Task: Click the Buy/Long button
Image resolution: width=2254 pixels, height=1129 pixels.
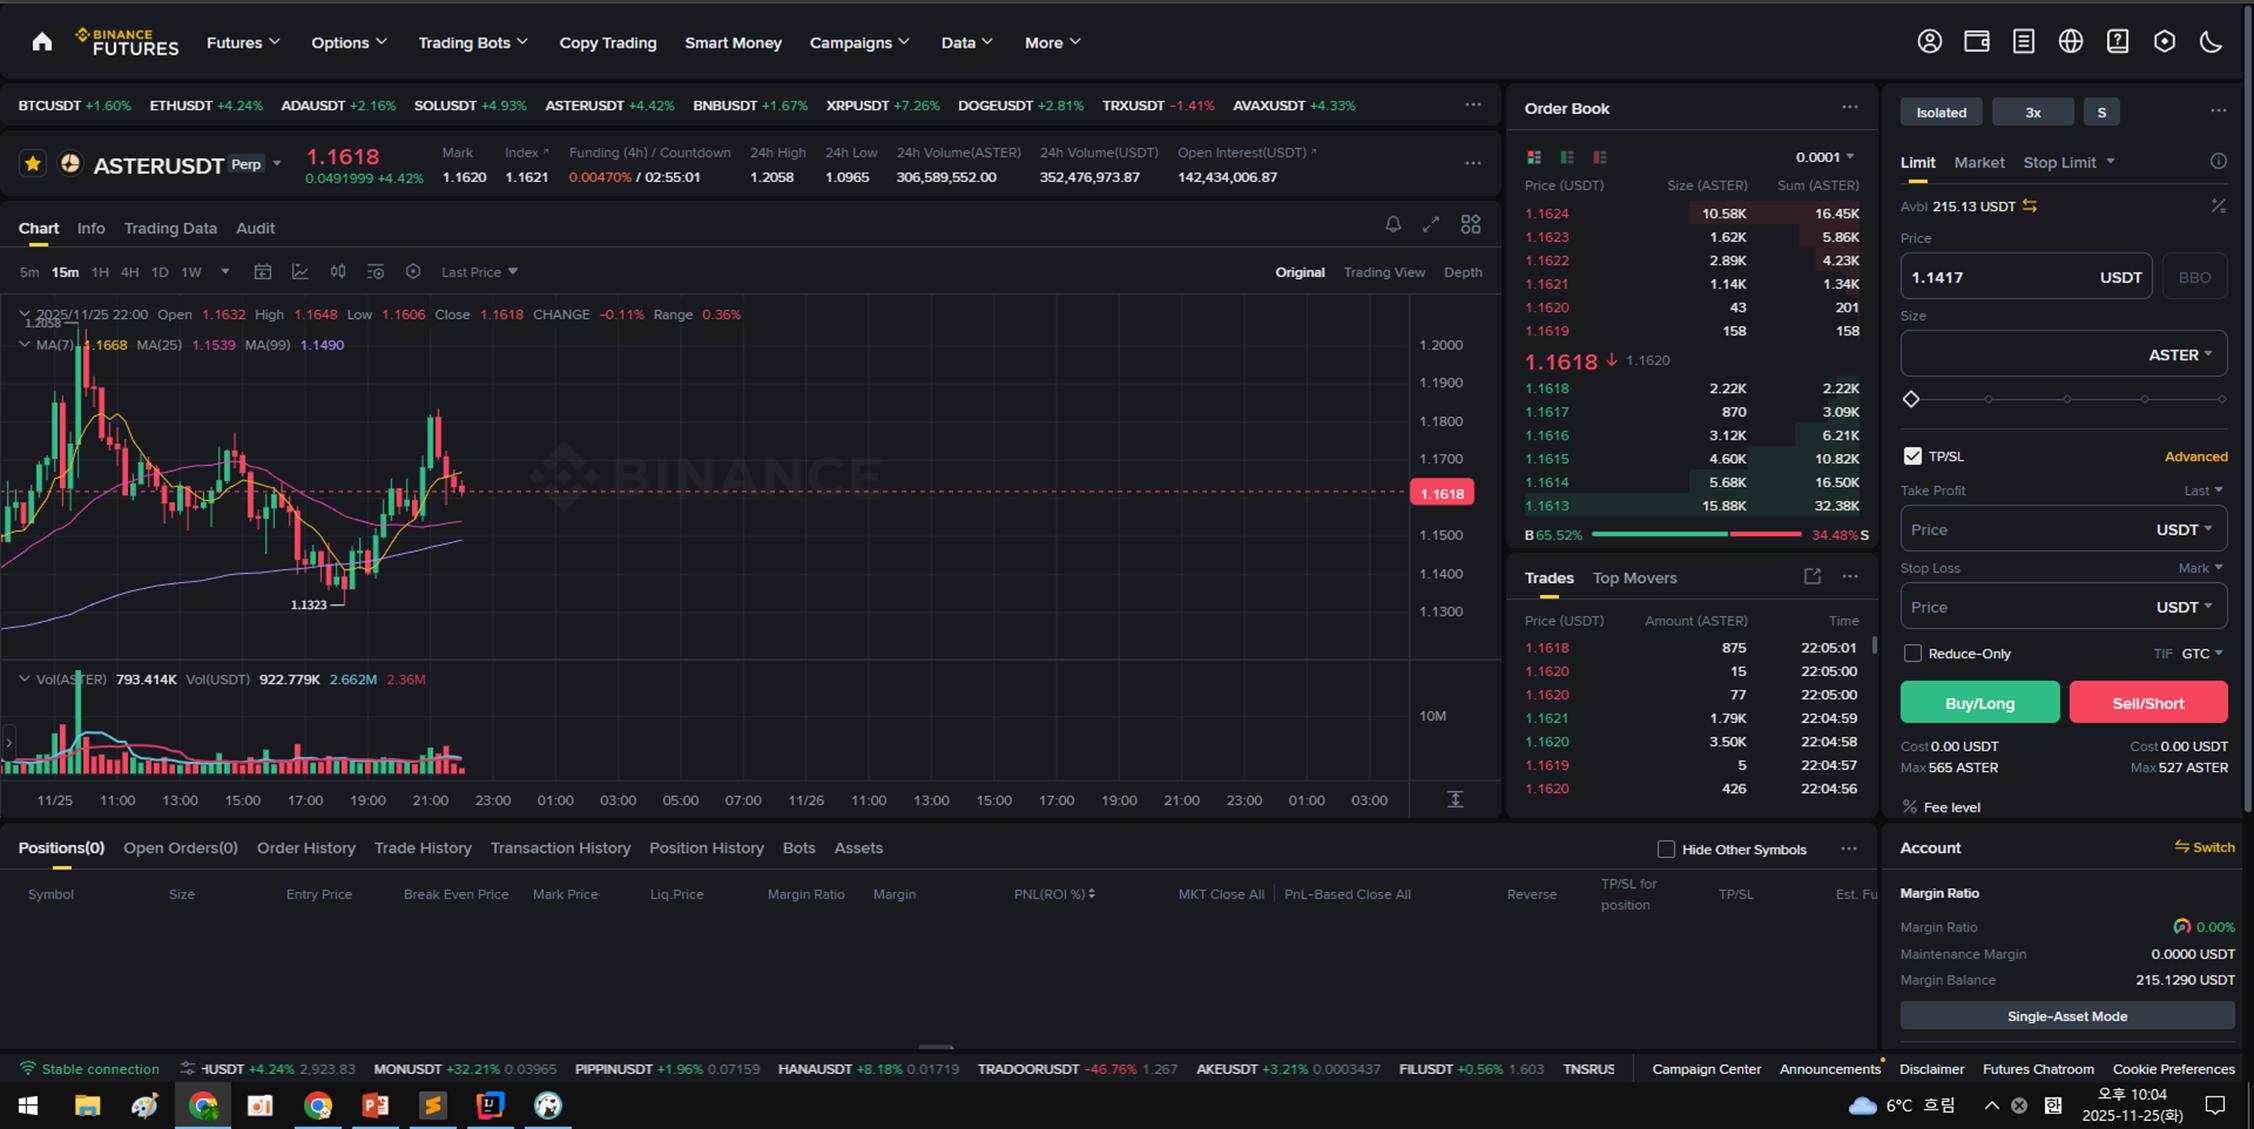Action: tap(1979, 703)
